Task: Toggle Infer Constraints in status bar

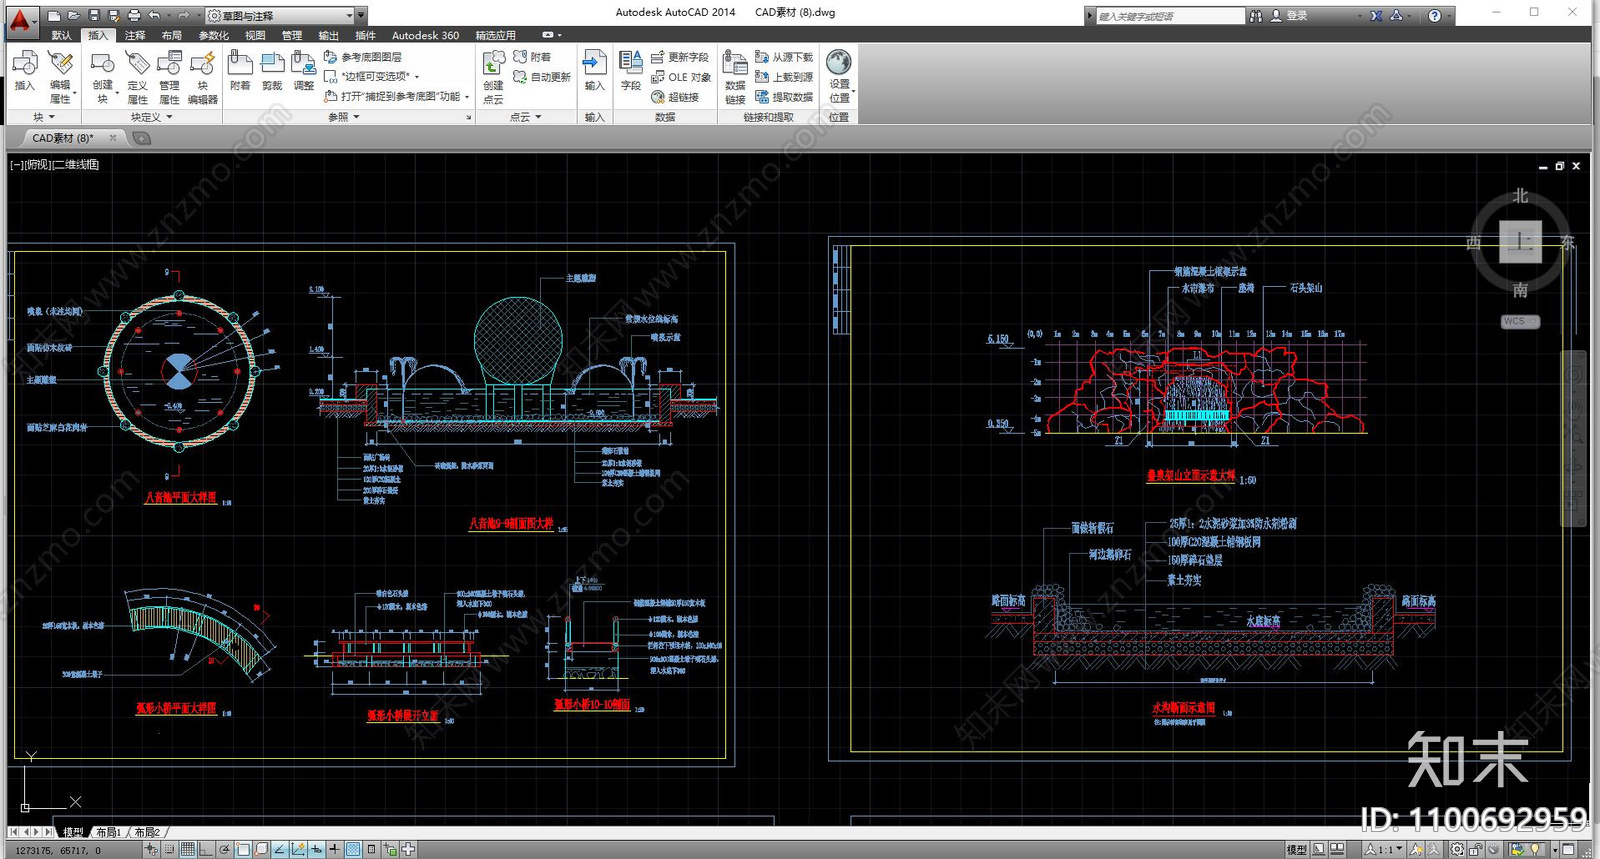Action: tap(151, 849)
